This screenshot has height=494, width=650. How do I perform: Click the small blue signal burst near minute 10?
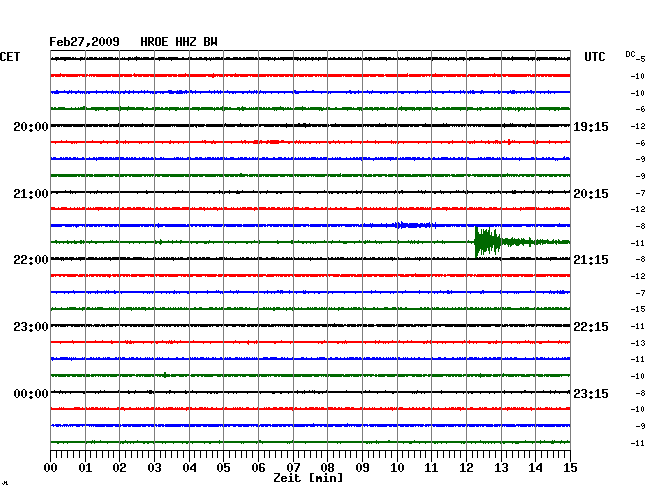click(415, 225)
